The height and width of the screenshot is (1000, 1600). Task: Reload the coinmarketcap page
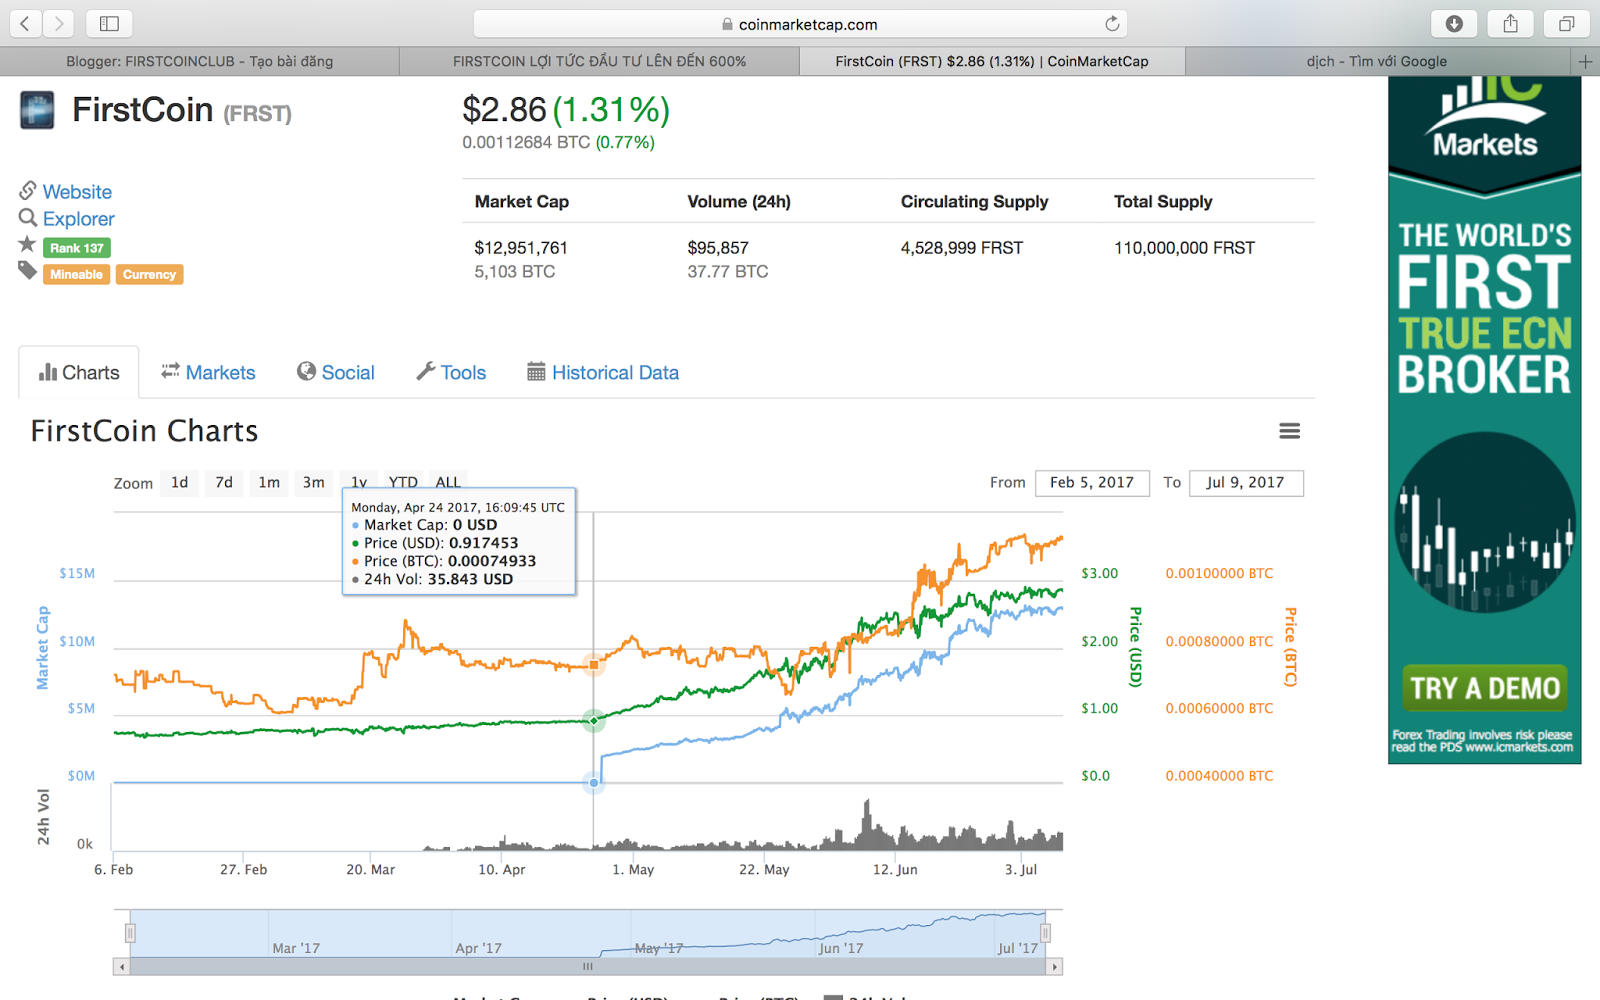1112,24
